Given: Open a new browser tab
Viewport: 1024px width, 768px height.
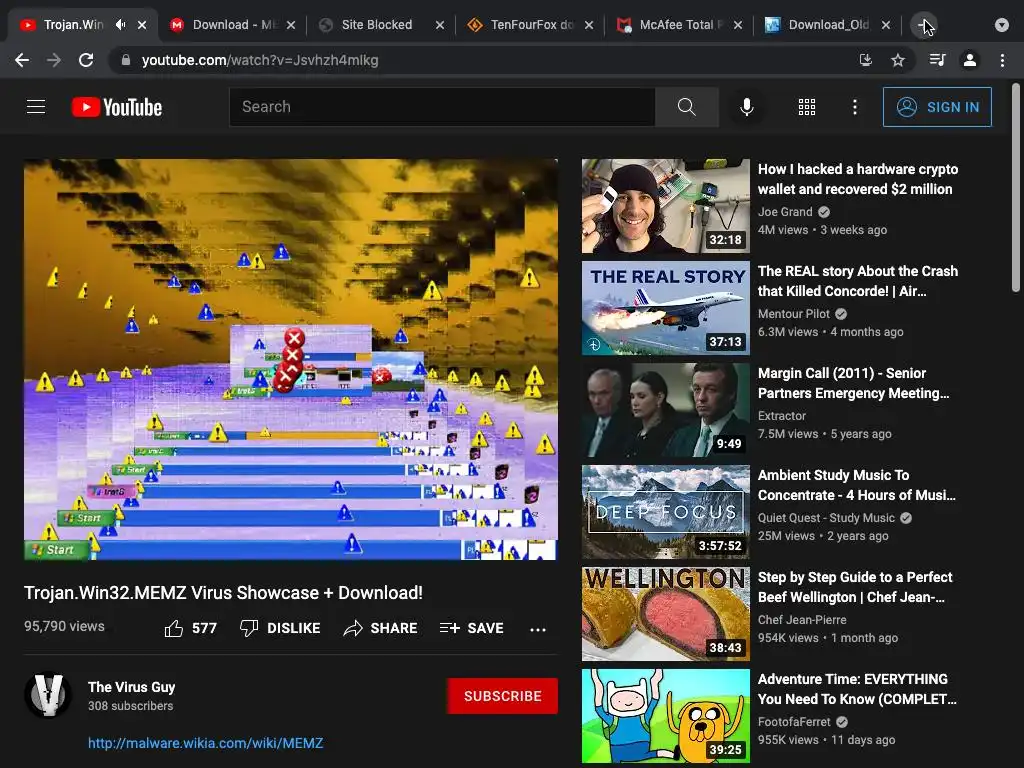Looking at the screenshot, I should coord(923,25).
